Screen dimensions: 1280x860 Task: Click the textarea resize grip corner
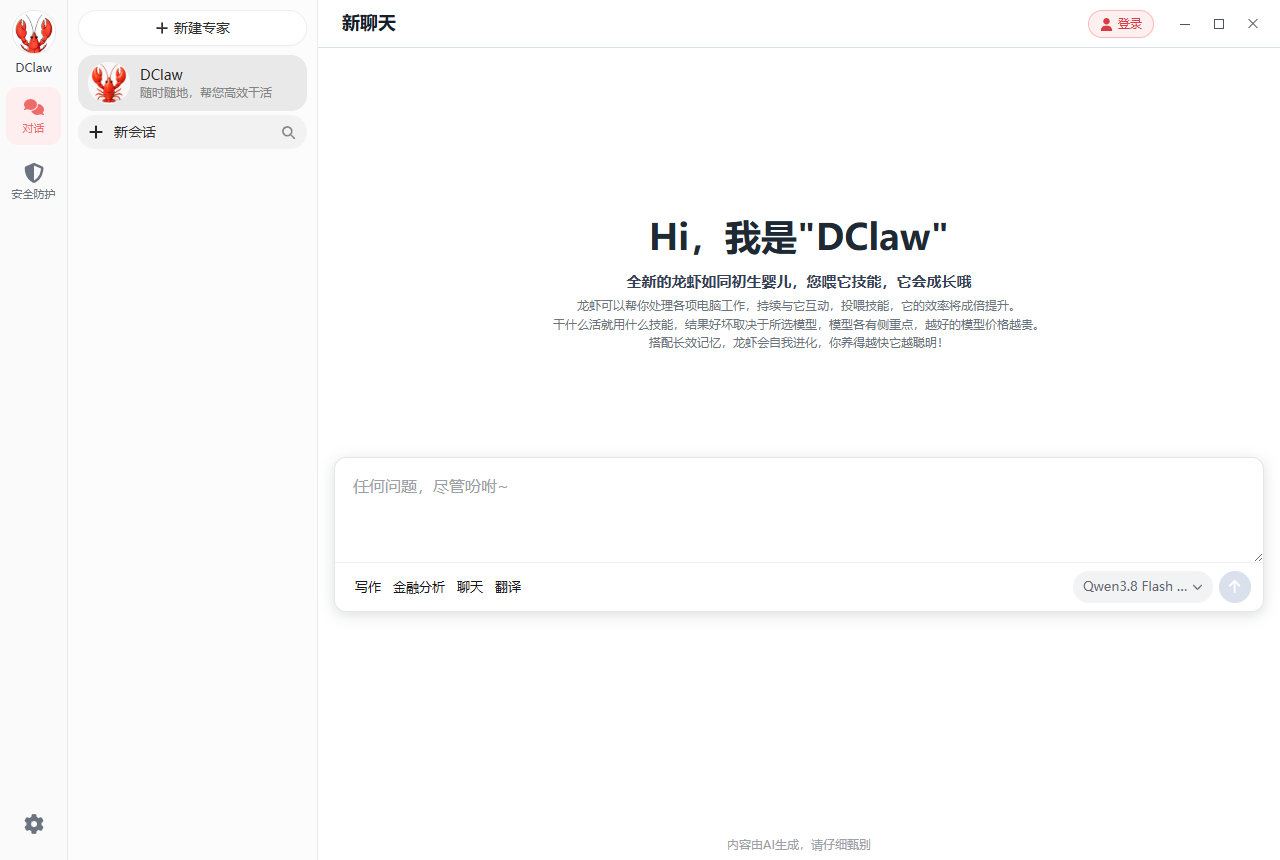point(1257,556)
